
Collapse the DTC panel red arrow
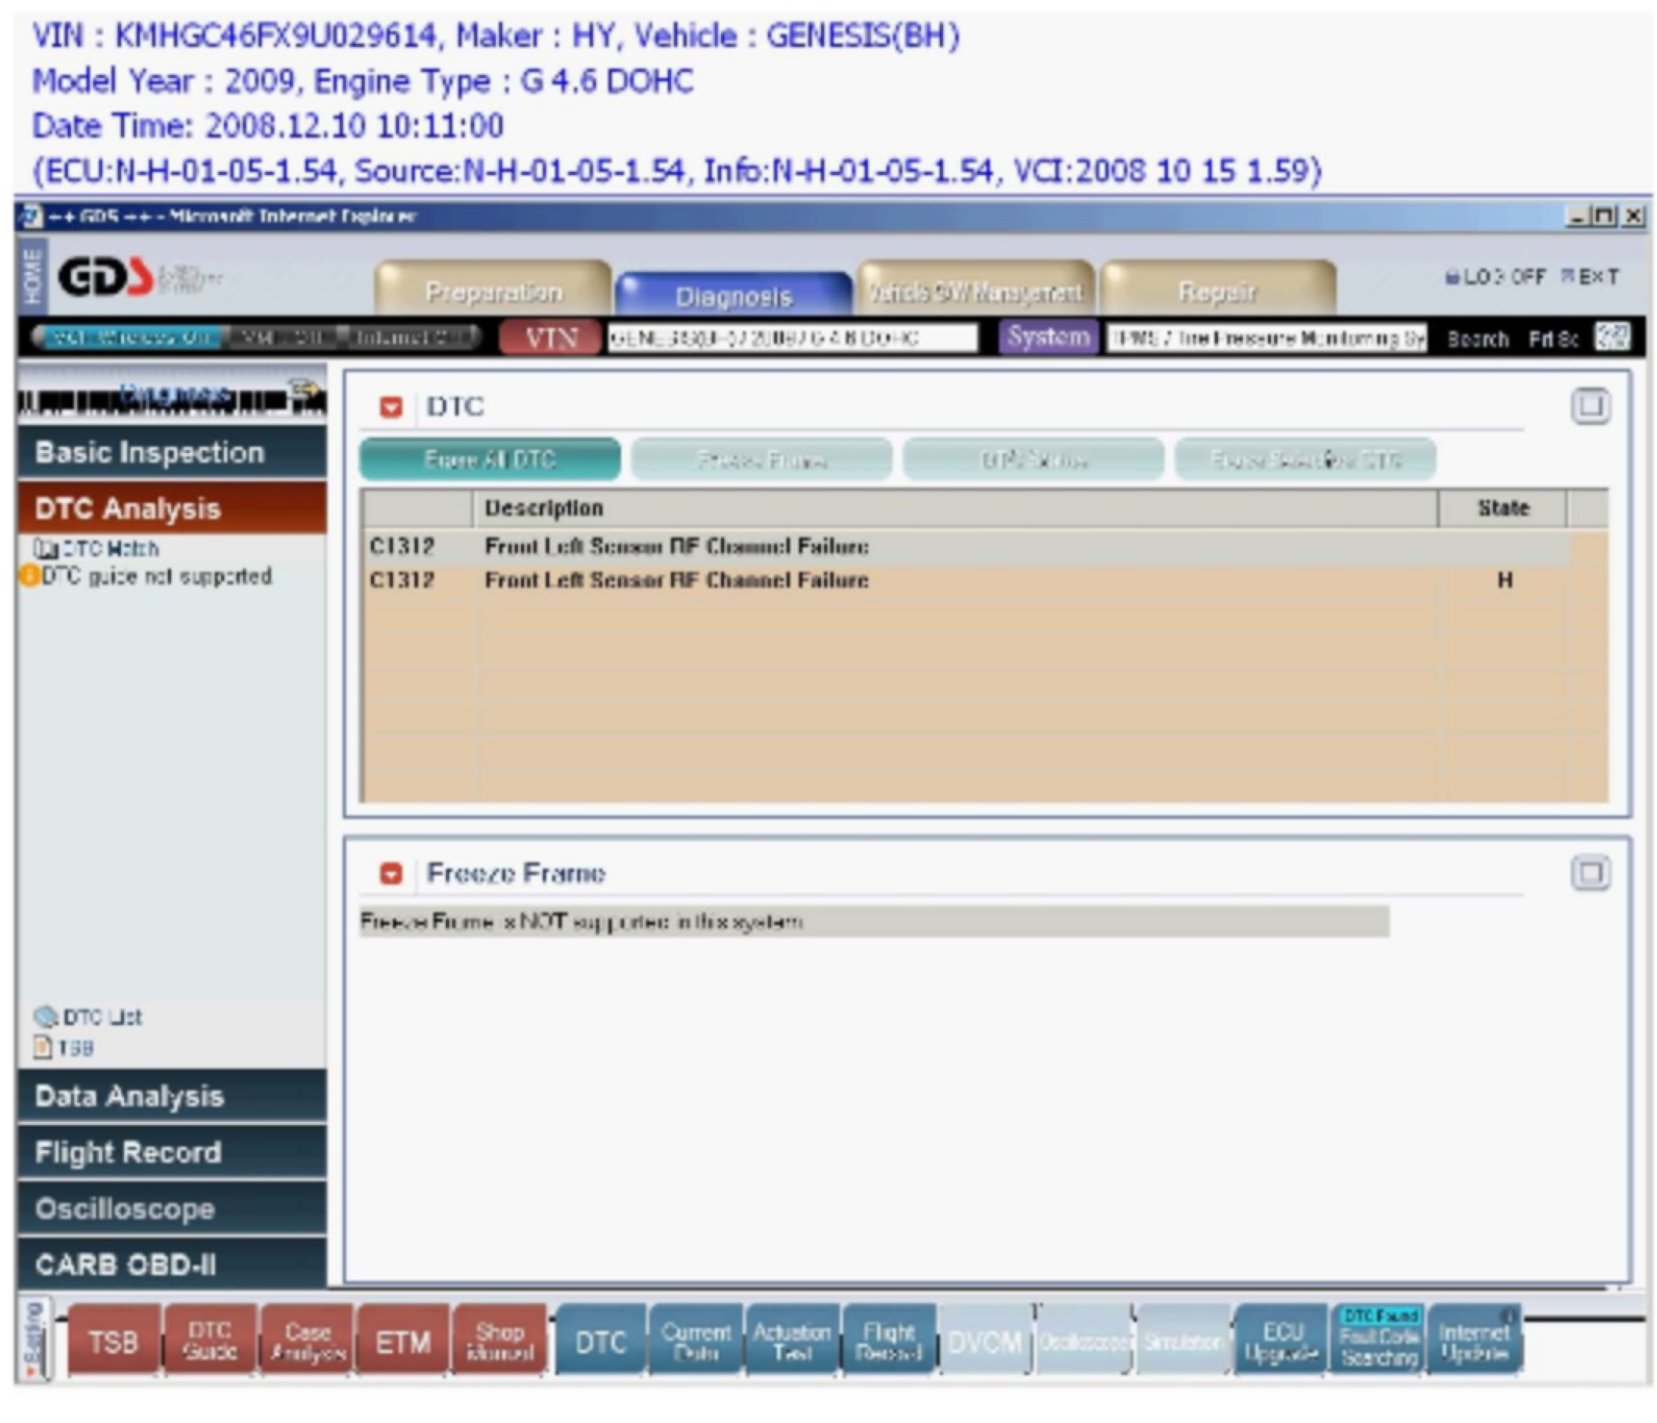pyautogui.click(x=391, y=407)
